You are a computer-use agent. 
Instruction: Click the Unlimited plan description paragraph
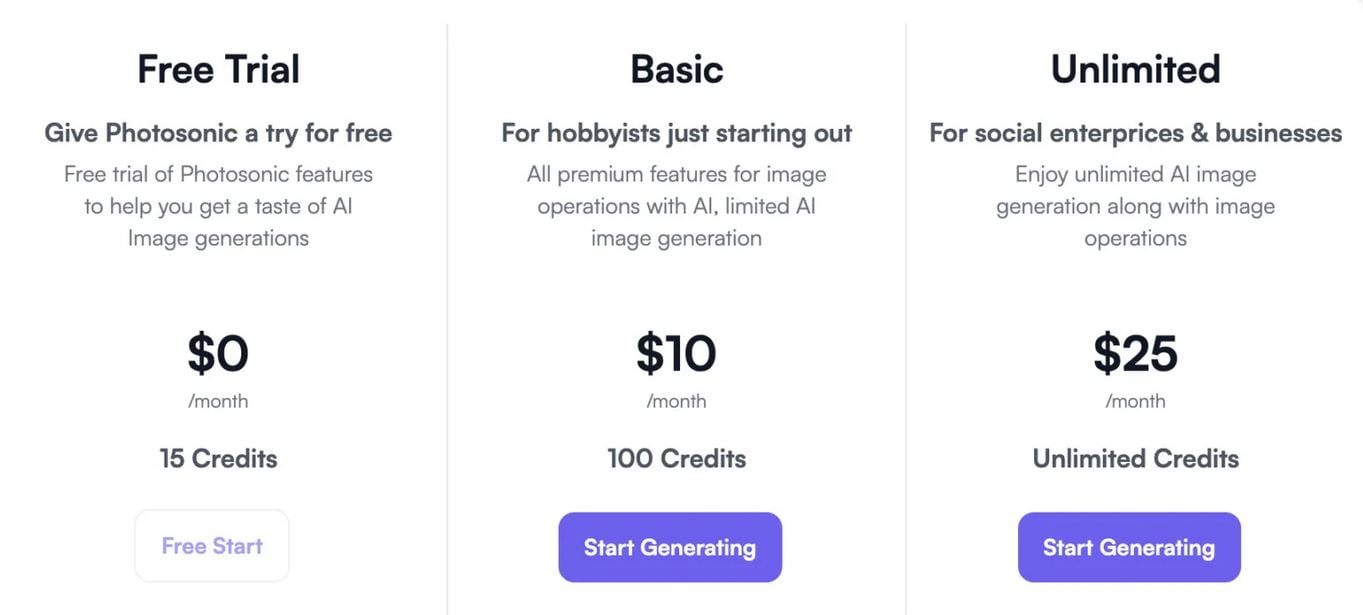click(1135, 206)
